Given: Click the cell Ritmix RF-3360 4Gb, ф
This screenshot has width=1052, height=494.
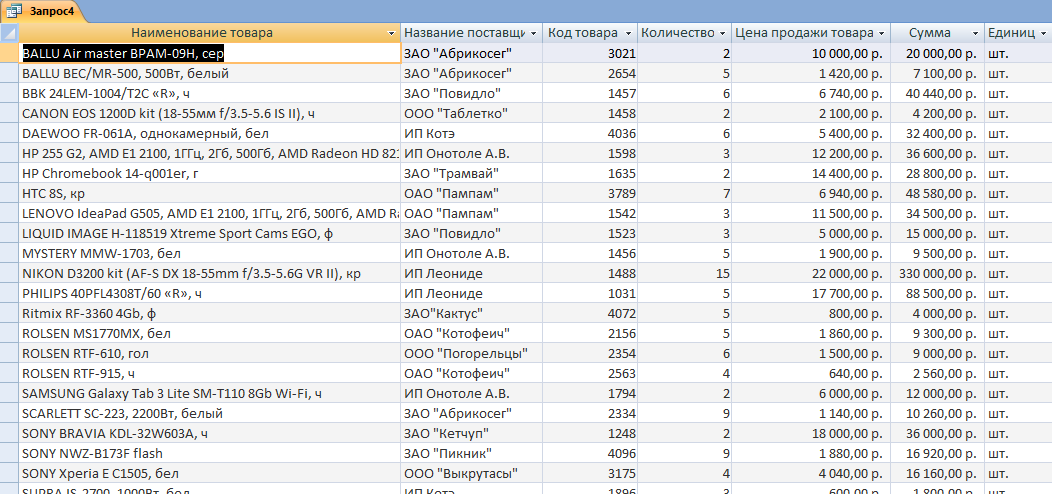Looking at the screenshot, I should tap(210, 313).
